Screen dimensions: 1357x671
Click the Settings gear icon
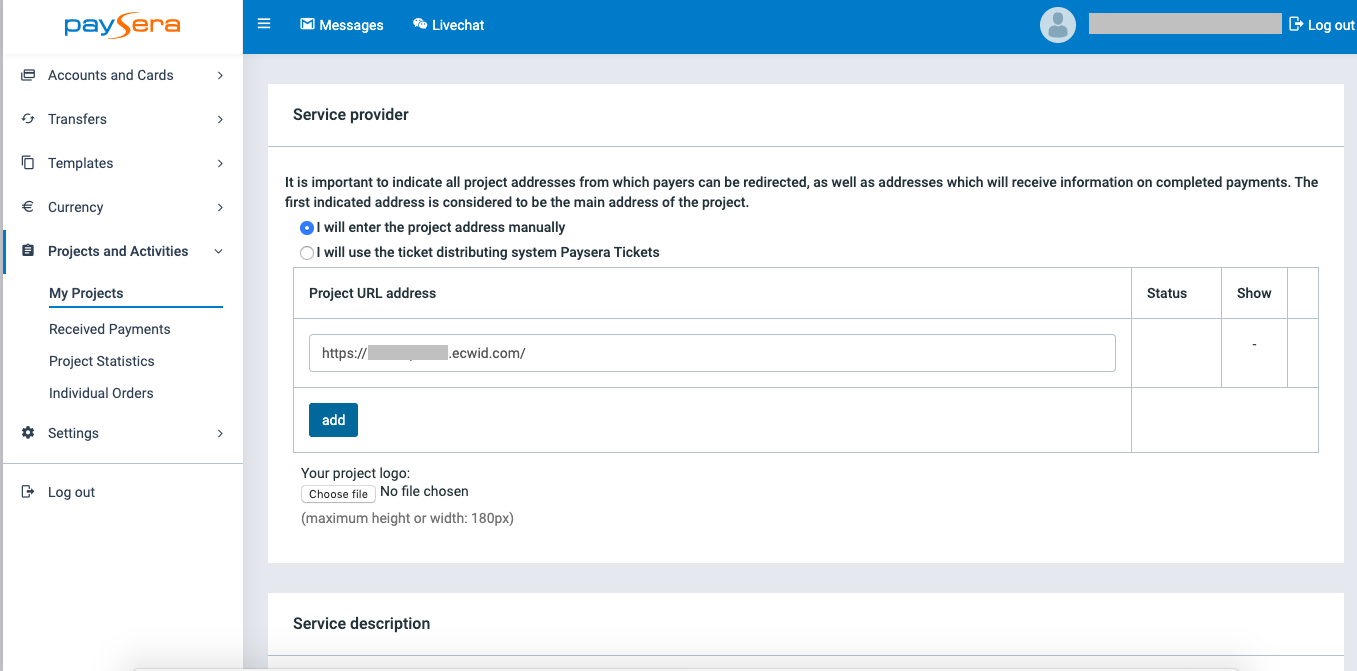pos(27,433)
